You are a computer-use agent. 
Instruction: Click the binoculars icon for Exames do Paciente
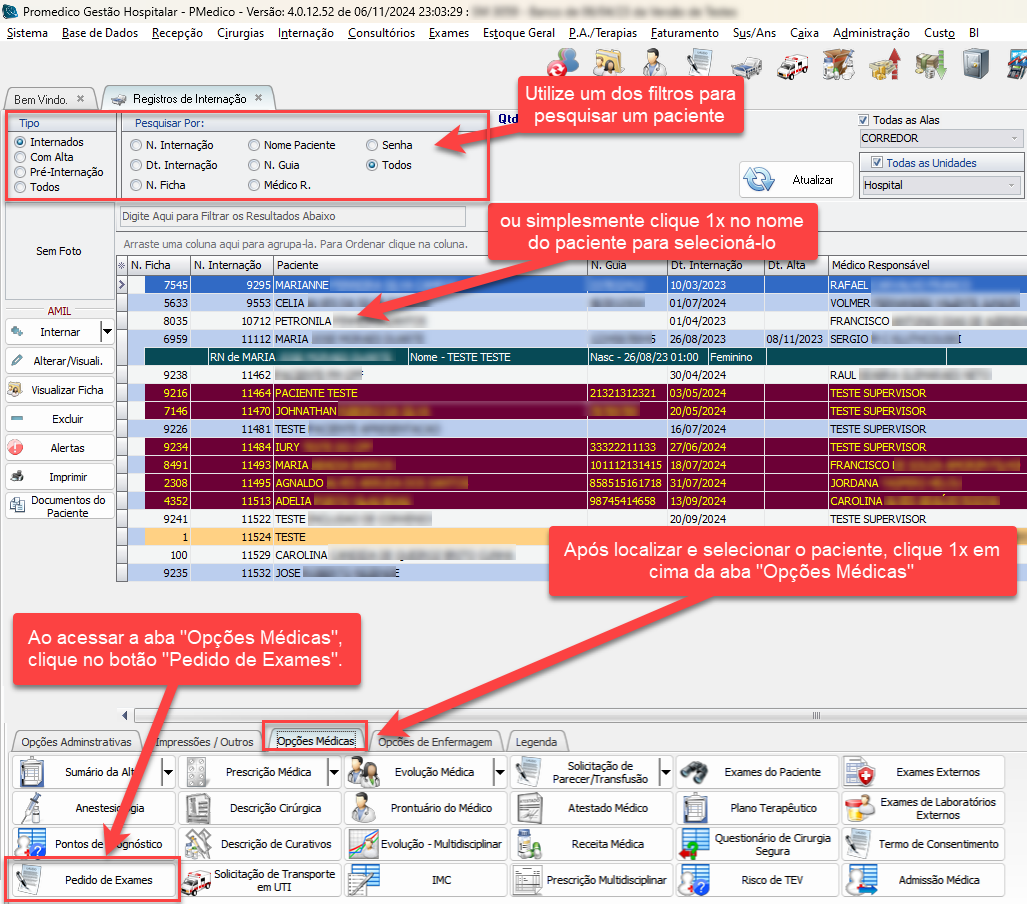(696, 772)
